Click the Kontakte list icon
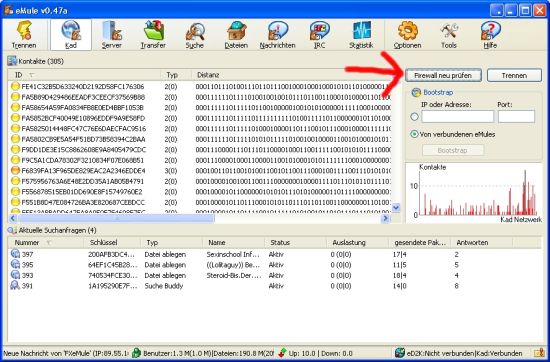Screen dimensions: 550x362 pyautogui.click(x=12, y=61)
